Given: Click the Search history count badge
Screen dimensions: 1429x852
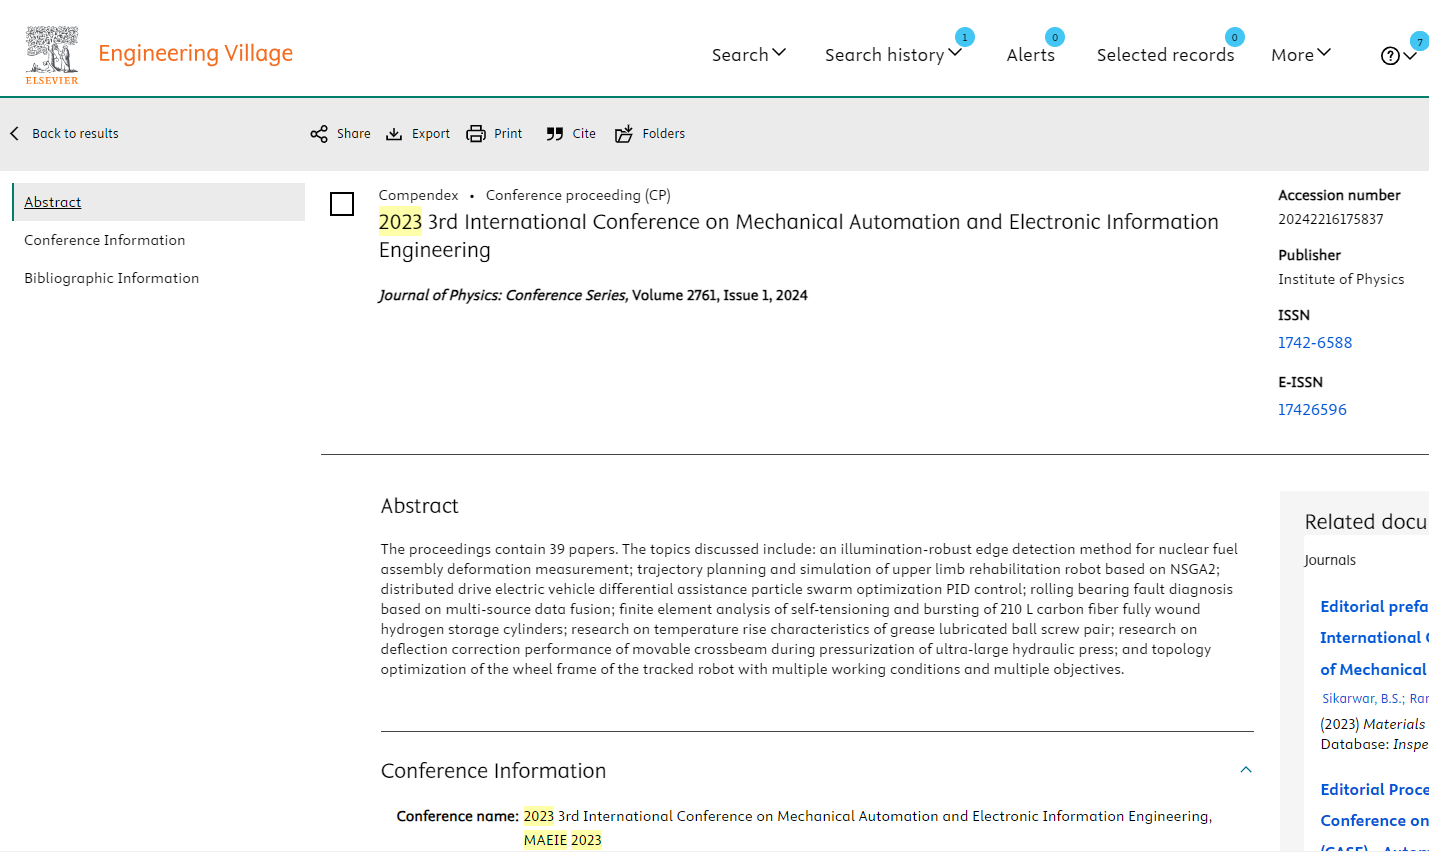Looking at the screenshot, I should (x=964, y=37).
